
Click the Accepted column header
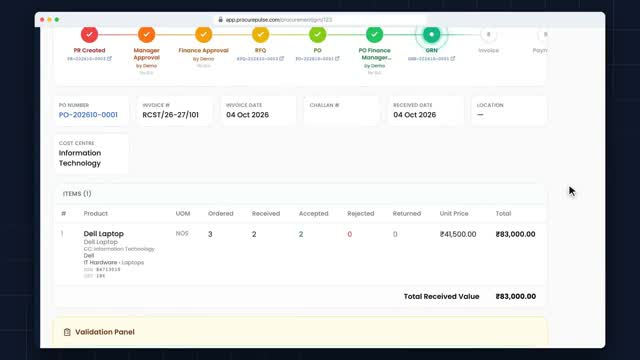tap(313, 213)
